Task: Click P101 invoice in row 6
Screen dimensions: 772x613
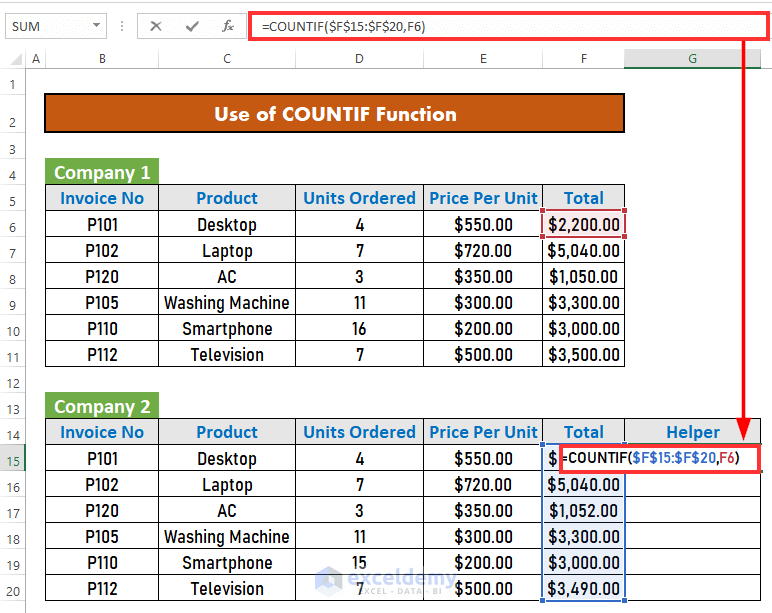Action: [102, 225]
